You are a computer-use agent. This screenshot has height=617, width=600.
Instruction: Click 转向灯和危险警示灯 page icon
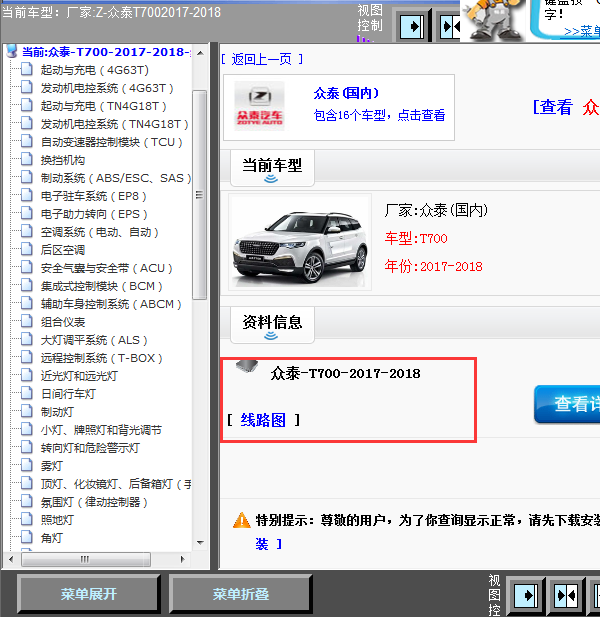point(27,447)
